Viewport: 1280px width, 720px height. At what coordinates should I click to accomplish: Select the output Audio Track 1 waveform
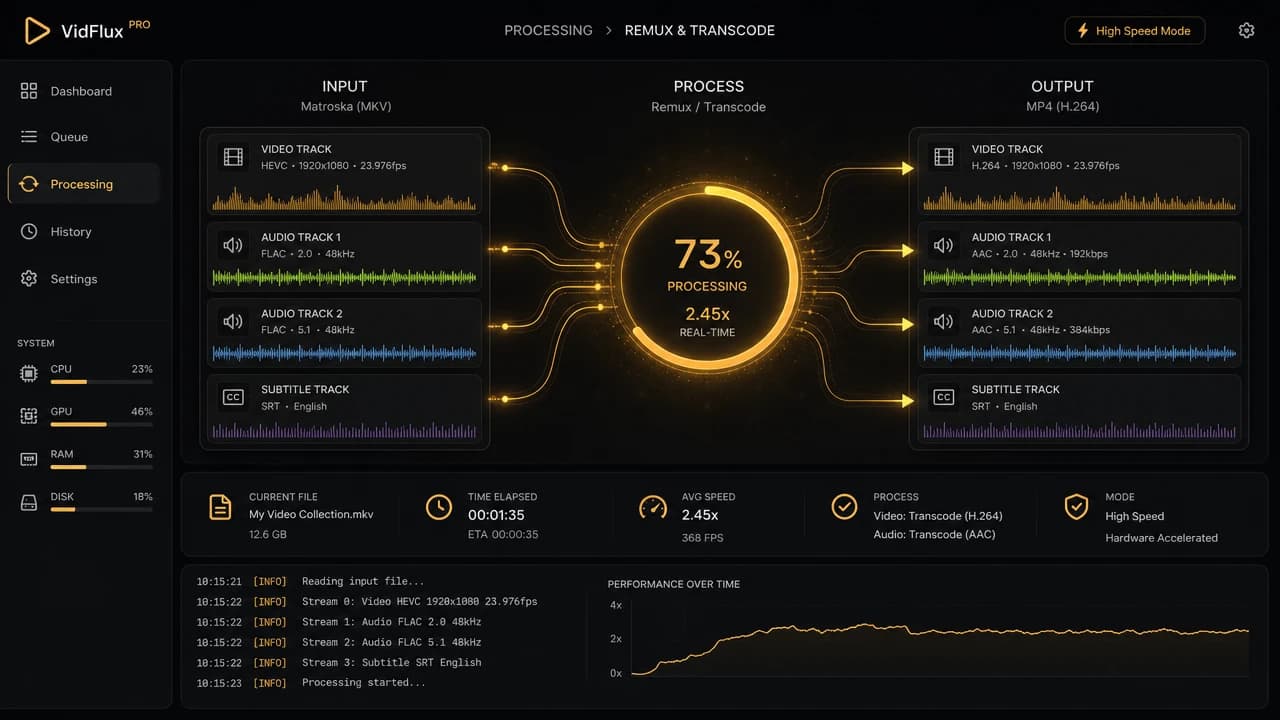1080,277
